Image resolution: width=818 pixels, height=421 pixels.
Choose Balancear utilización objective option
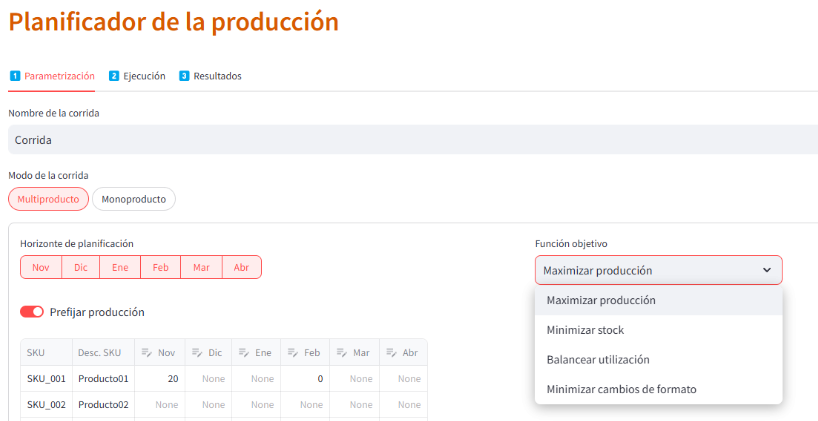click(597, 359)
